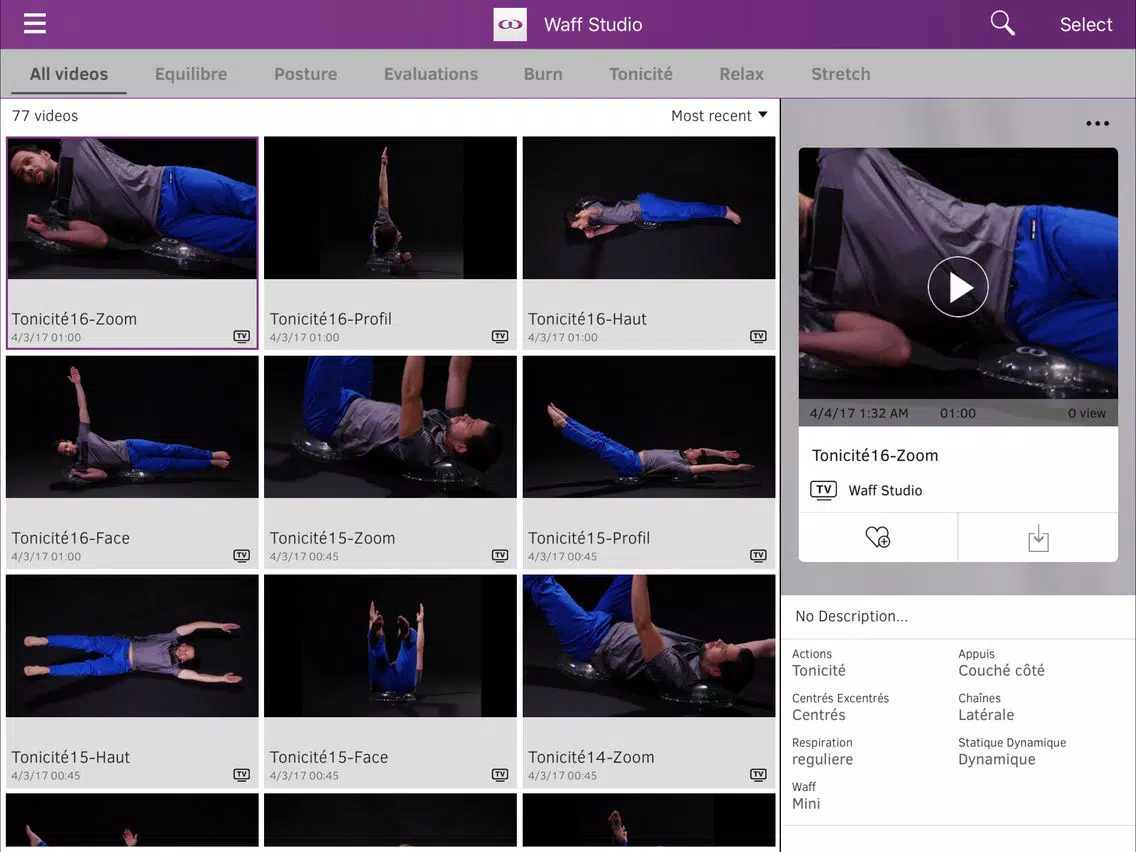Open the Tonicité15-Profil thumbnail
Image resolution: width=1136 pixels, height=852 pixels.
pyautogui.click(x=648, y=427)
